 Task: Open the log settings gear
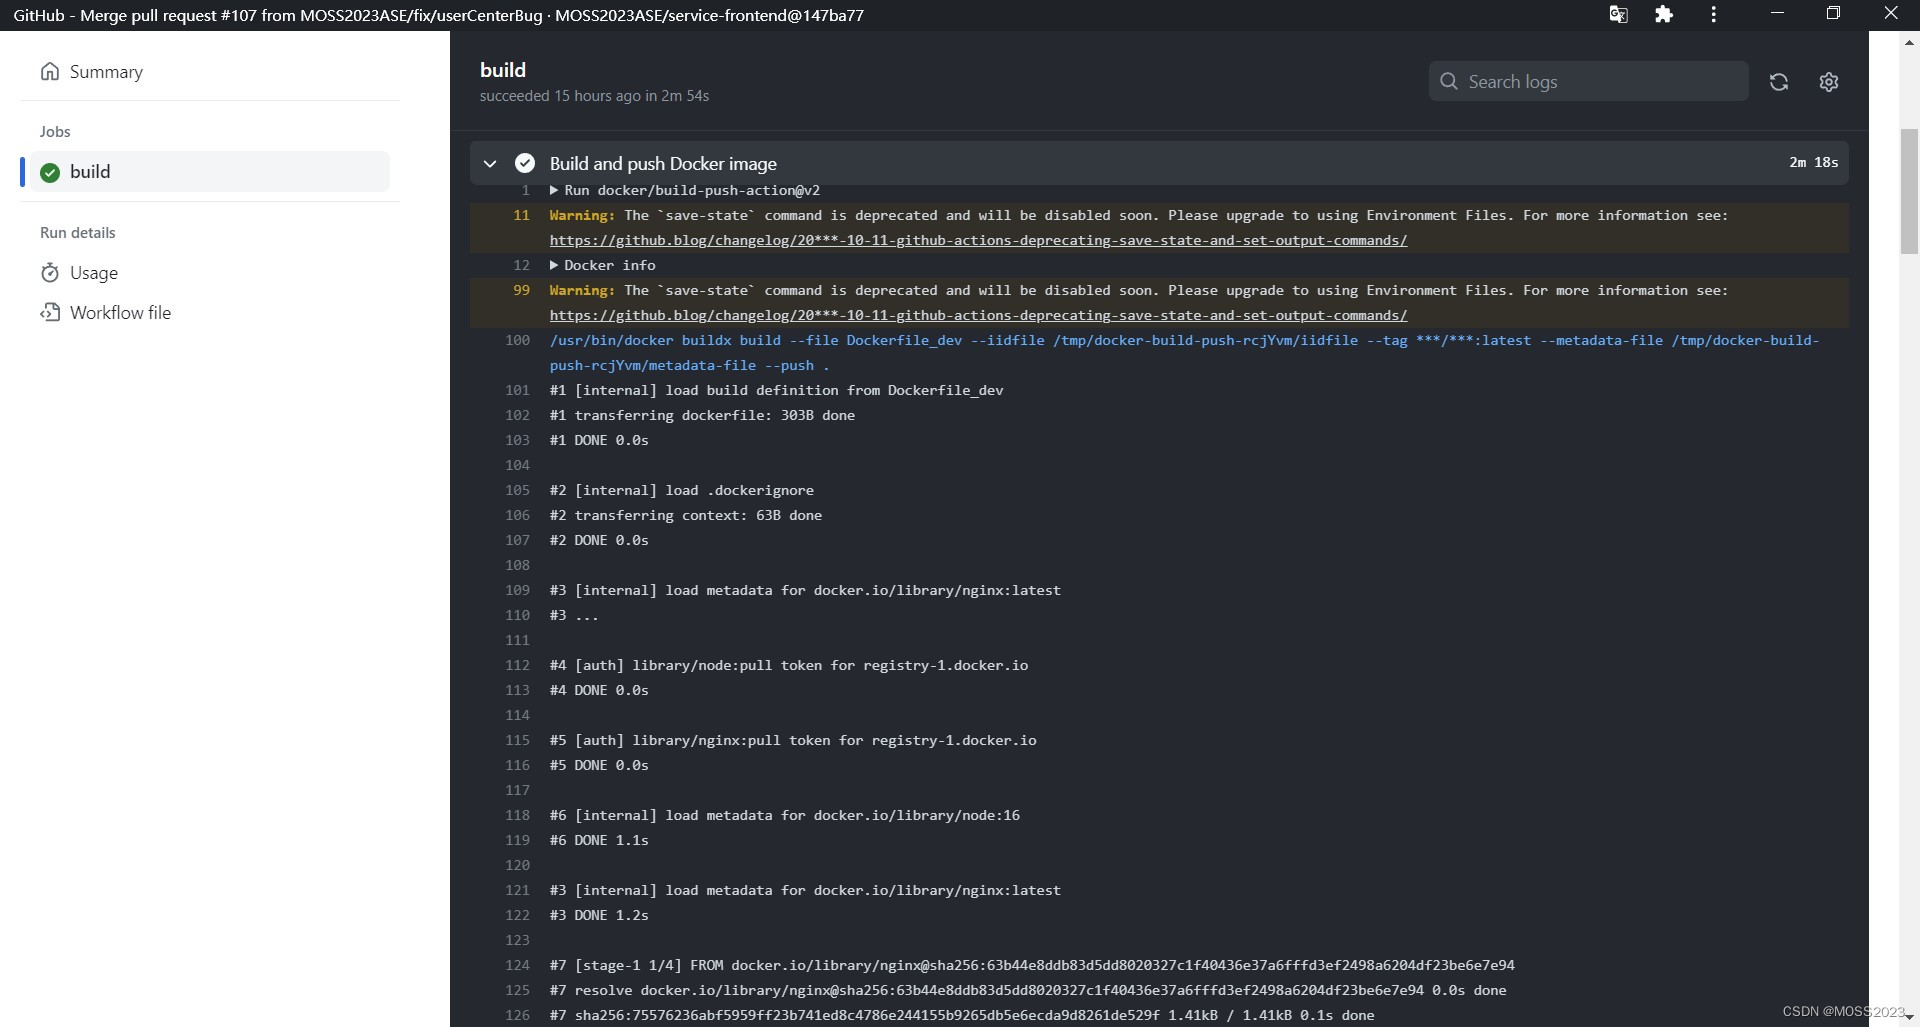click(1828, 82)
